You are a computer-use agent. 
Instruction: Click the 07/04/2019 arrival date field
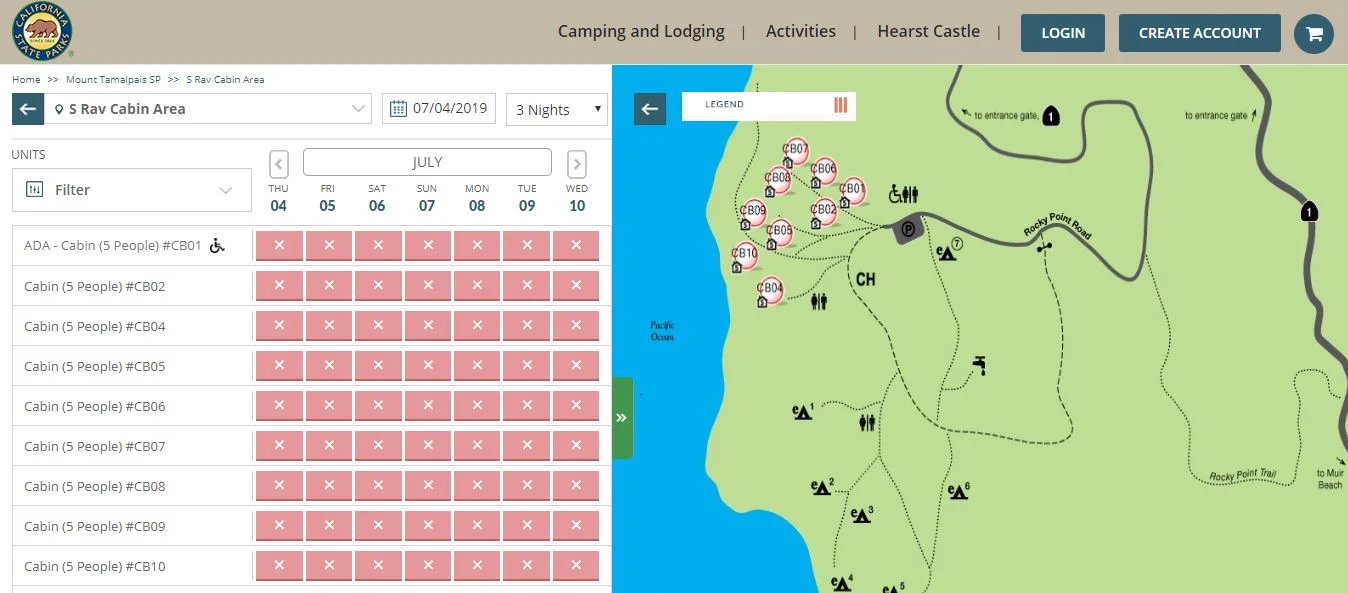tap(440, 108)
